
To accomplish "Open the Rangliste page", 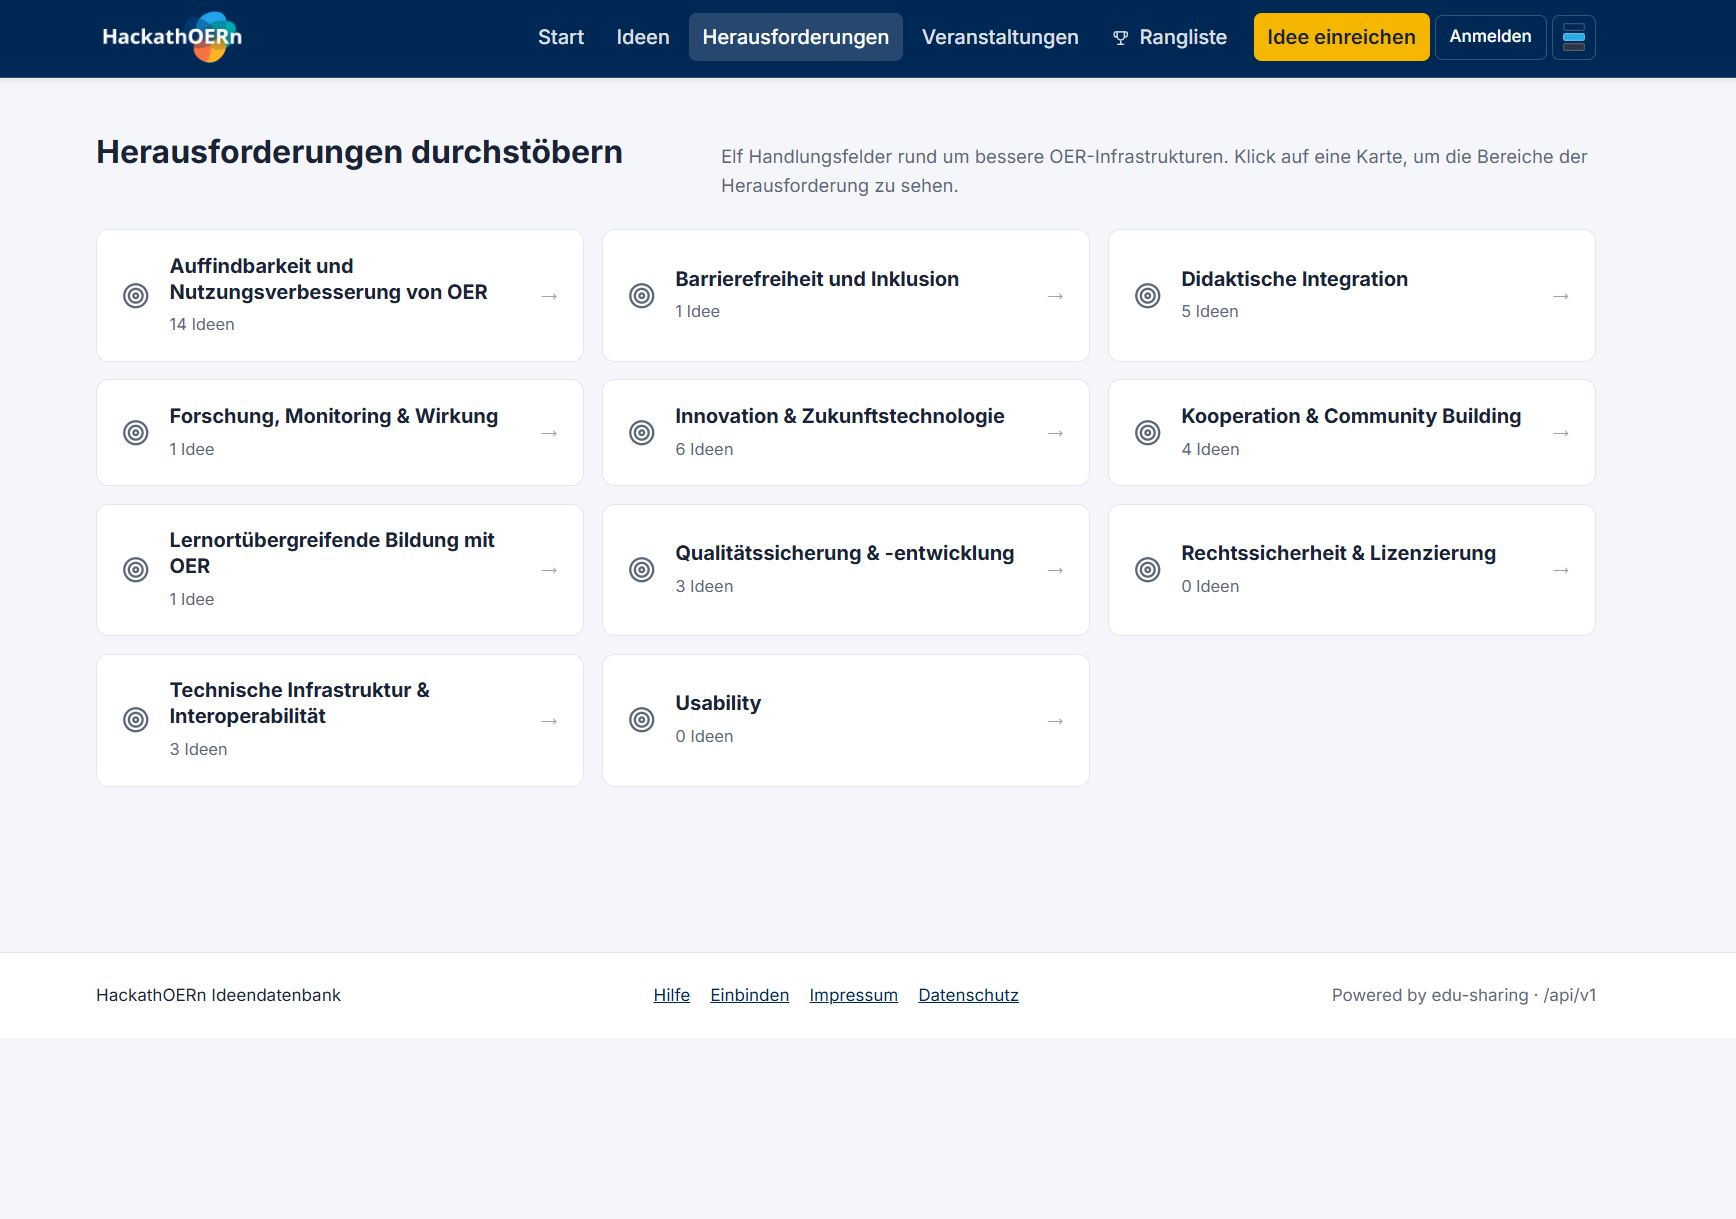I will 1169,37.
